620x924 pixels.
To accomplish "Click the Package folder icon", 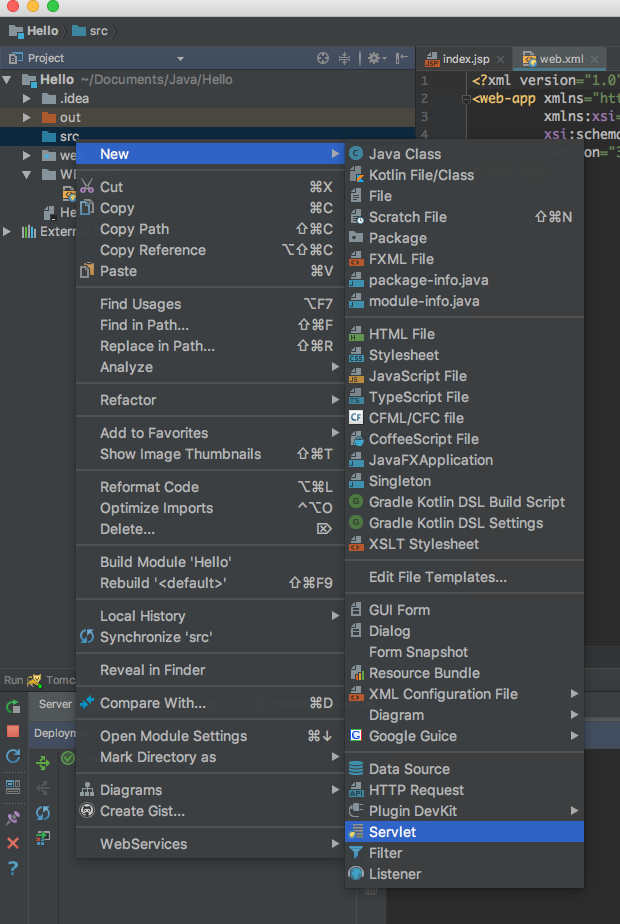I will 355,237.
